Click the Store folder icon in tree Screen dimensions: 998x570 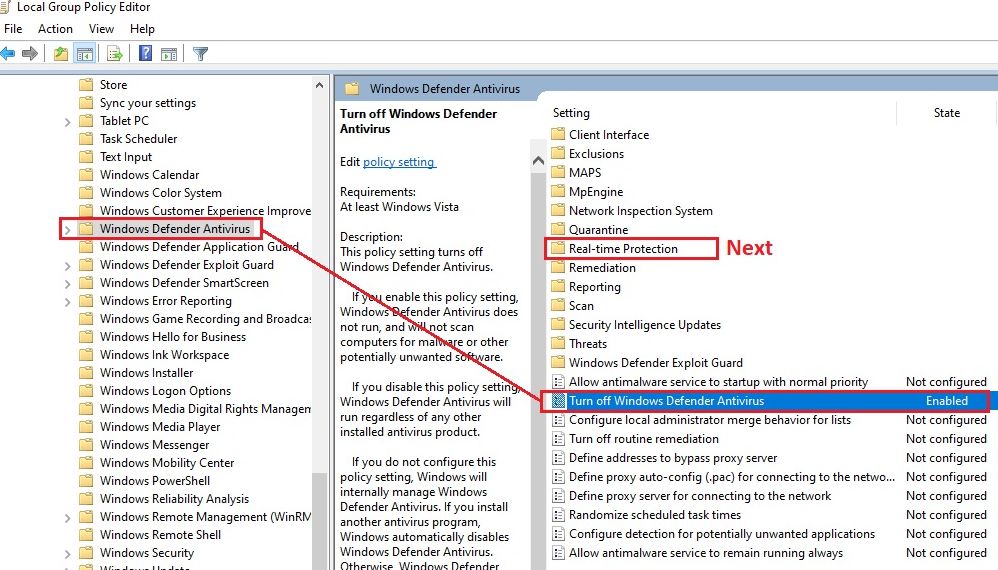[x=86, y=85]
